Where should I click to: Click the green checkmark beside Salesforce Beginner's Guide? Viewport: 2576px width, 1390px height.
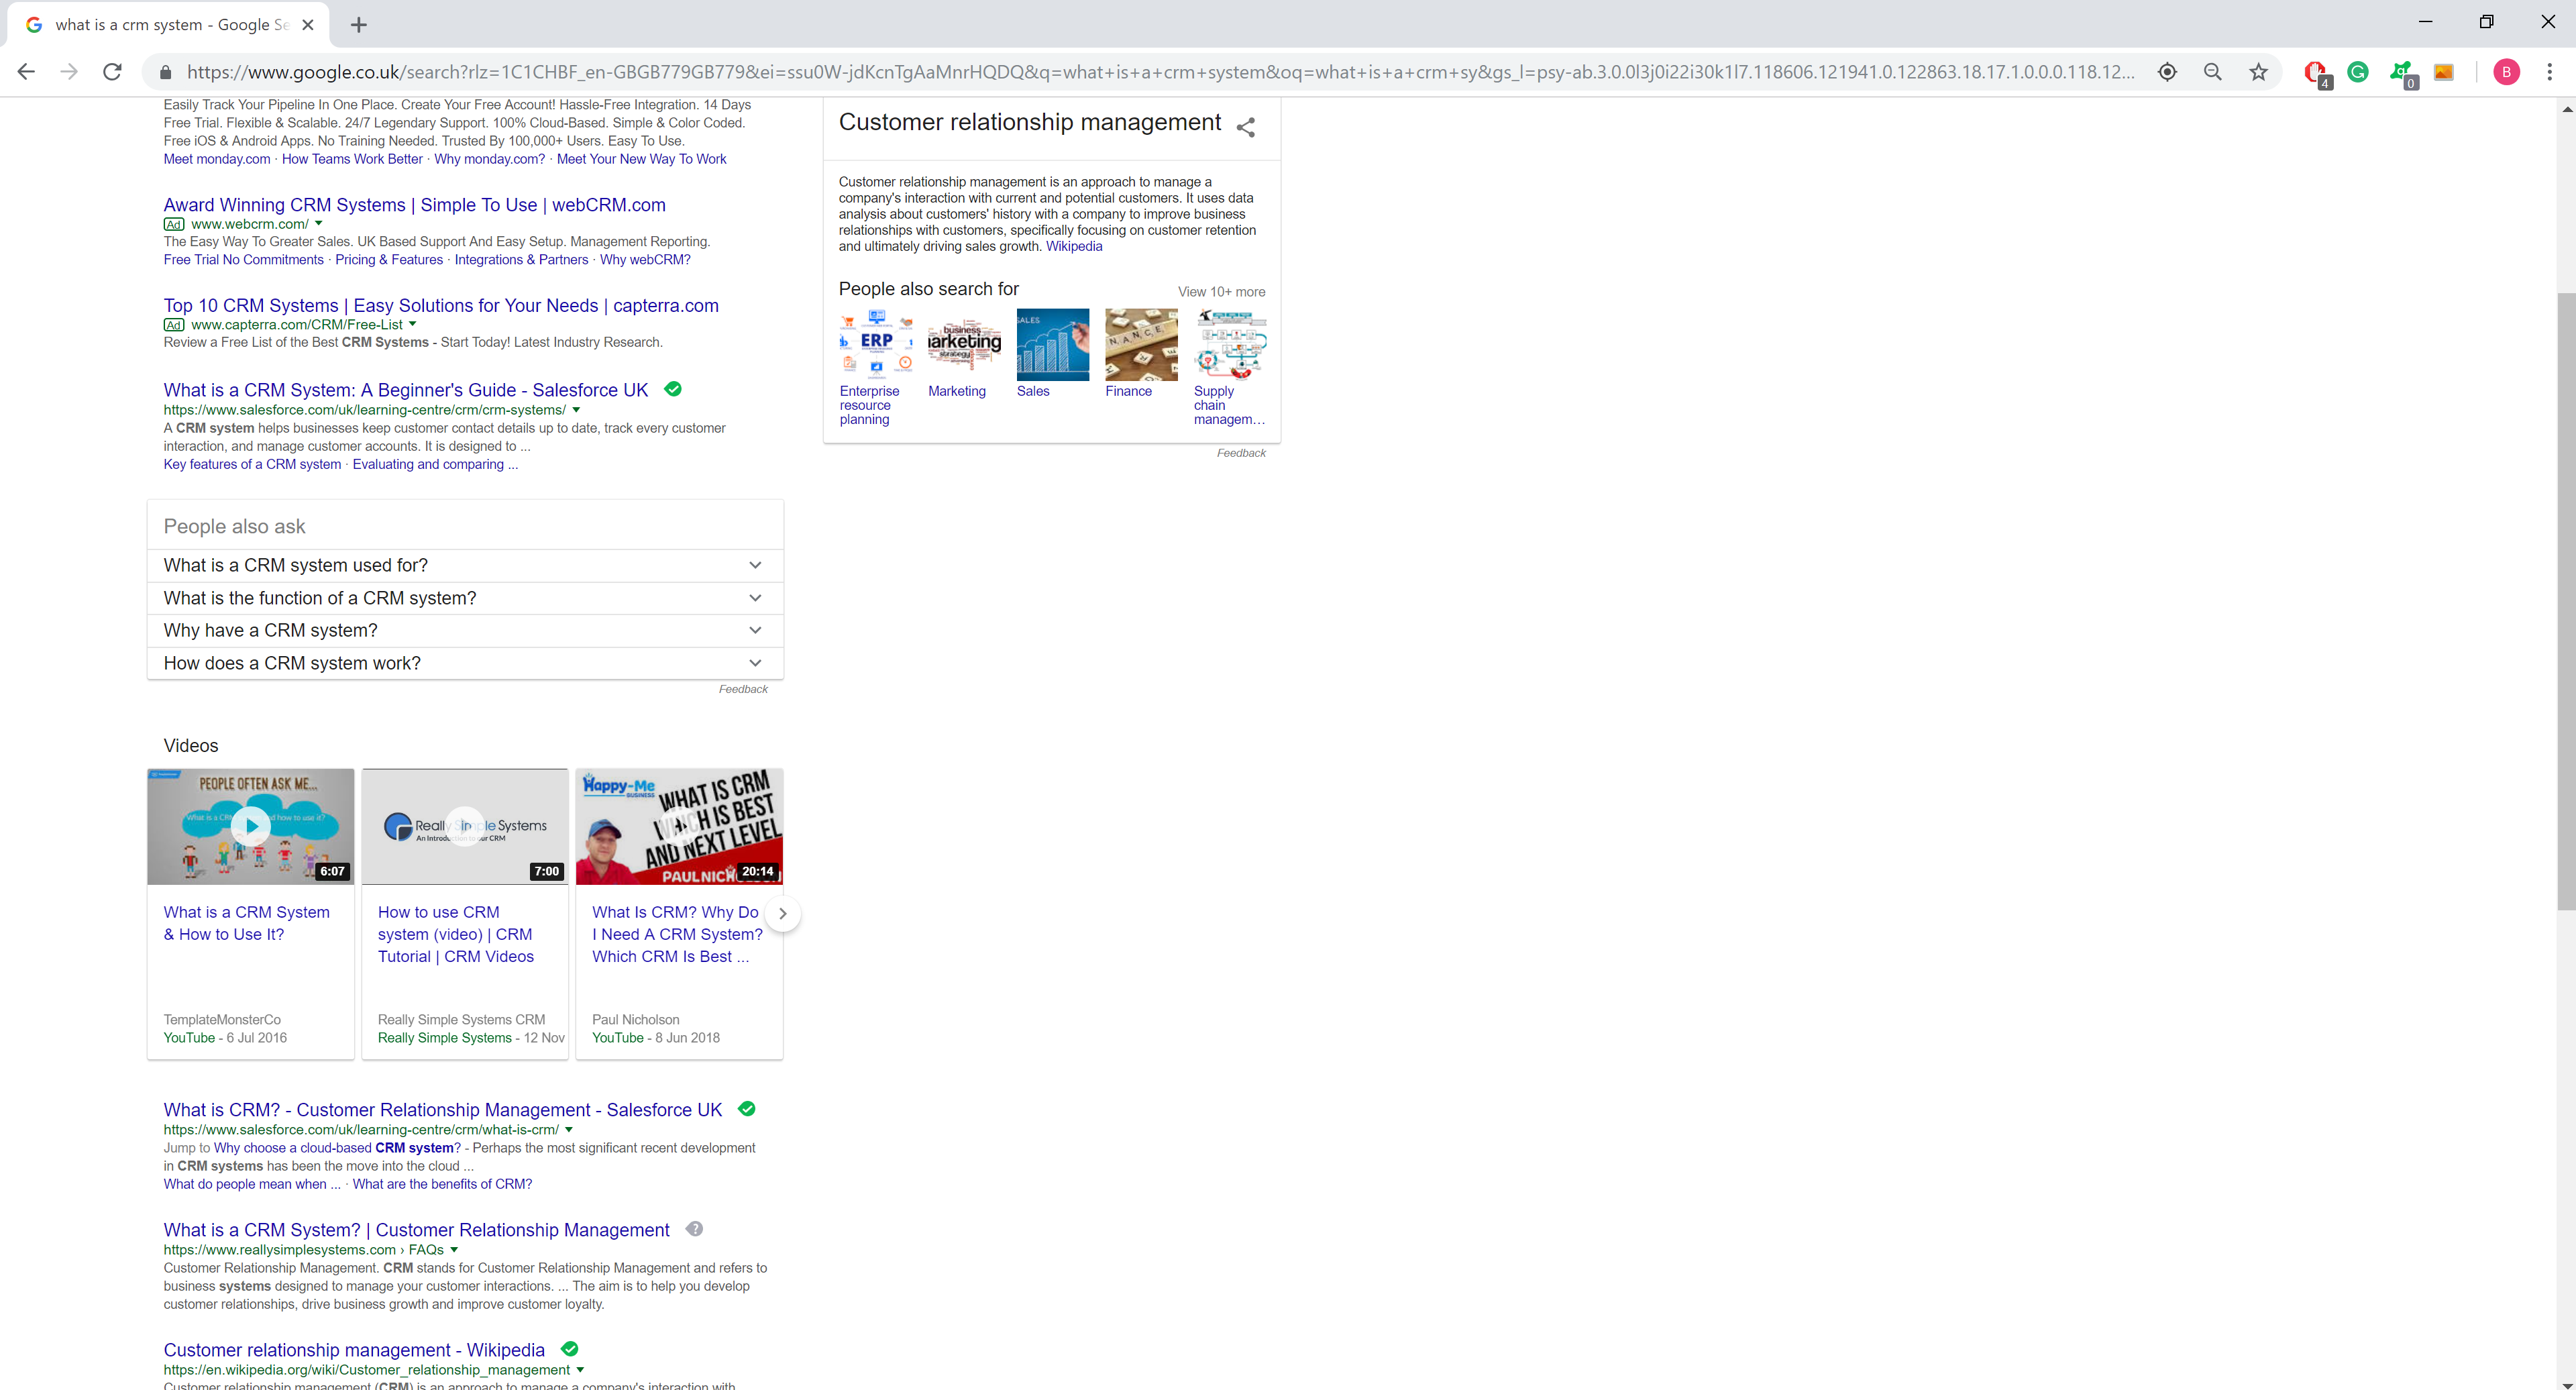(x=673, y=389)
